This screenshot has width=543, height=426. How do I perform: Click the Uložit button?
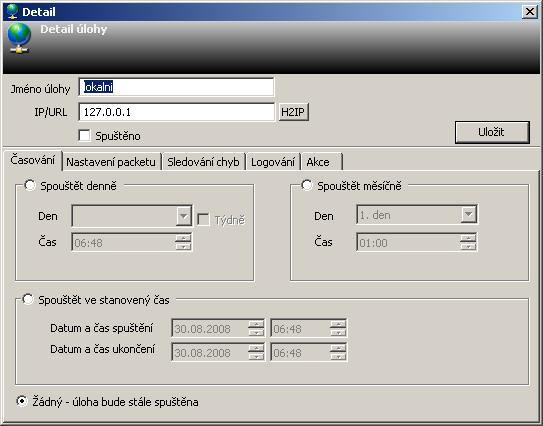(x=492, y=132)
